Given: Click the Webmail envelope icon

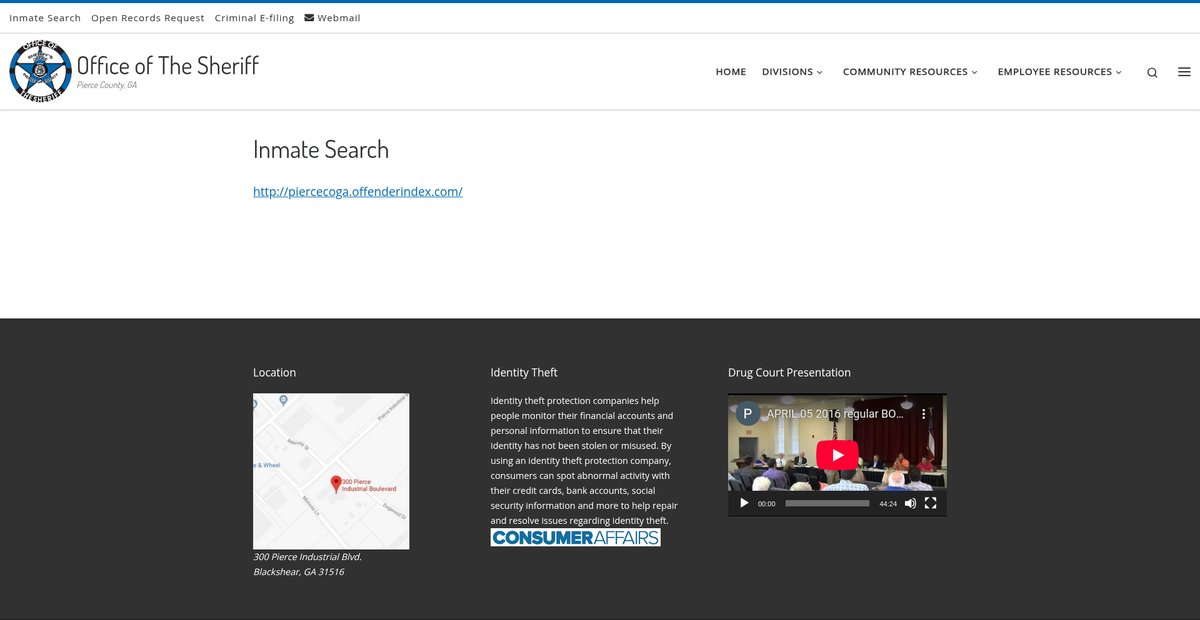Looking at the screenshot, I should click(x=309, y=18).
